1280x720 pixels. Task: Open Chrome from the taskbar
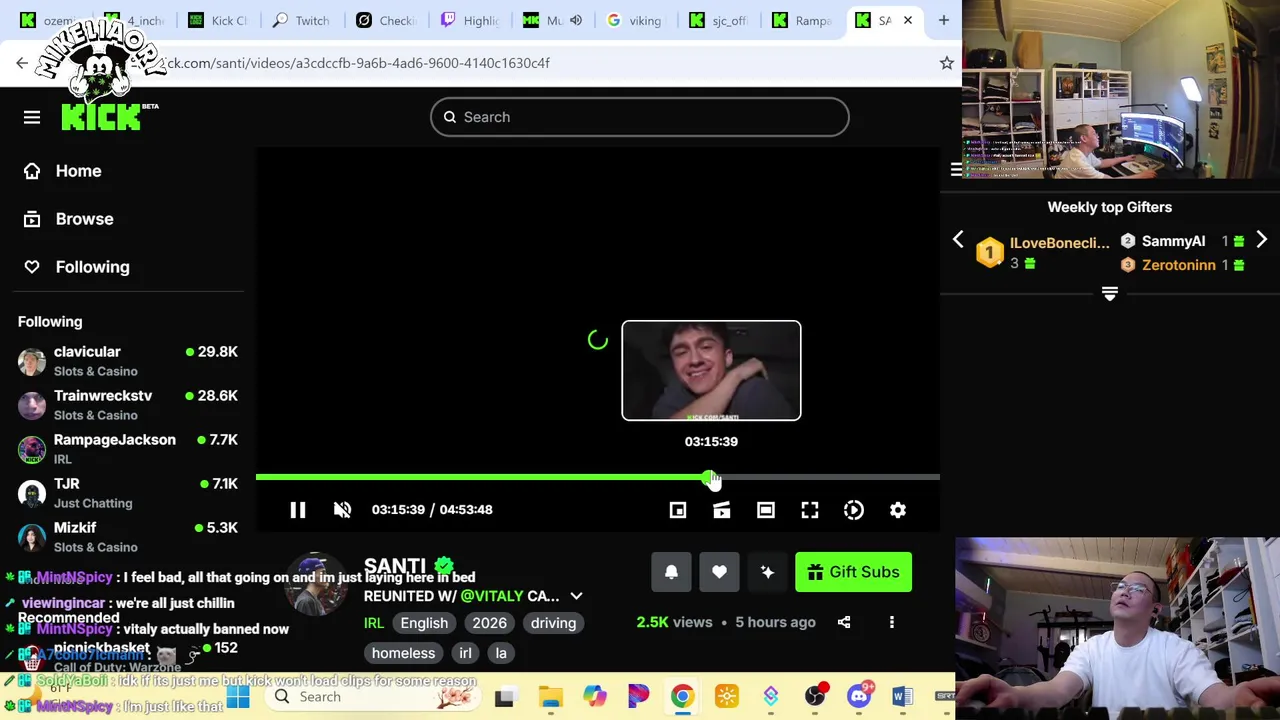coord(682,697)
